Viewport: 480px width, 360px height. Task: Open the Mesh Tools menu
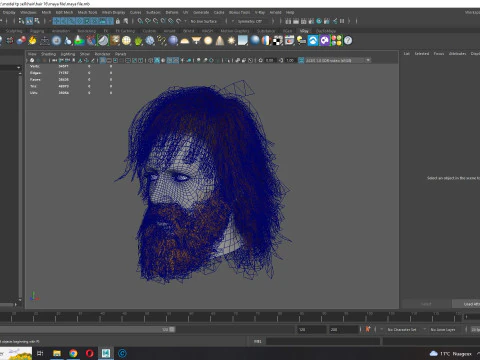click(87, 12)
